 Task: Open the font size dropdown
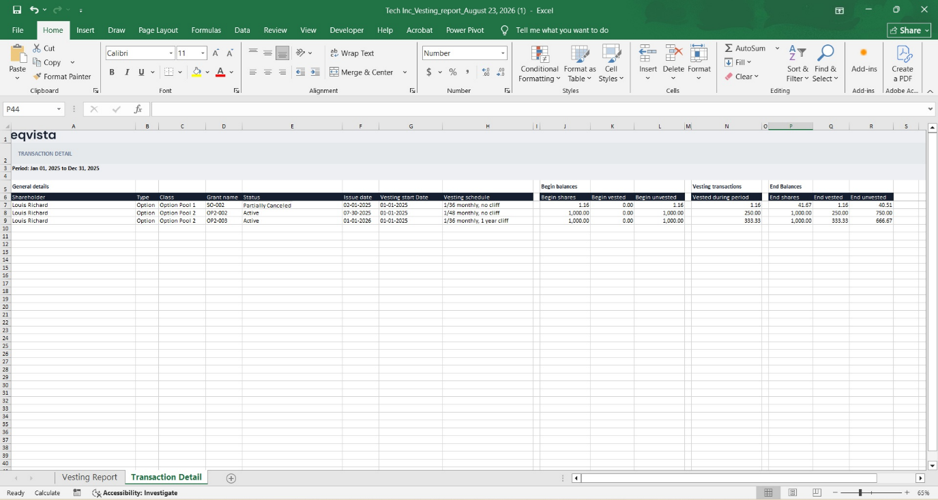click(x=203, y=53)
